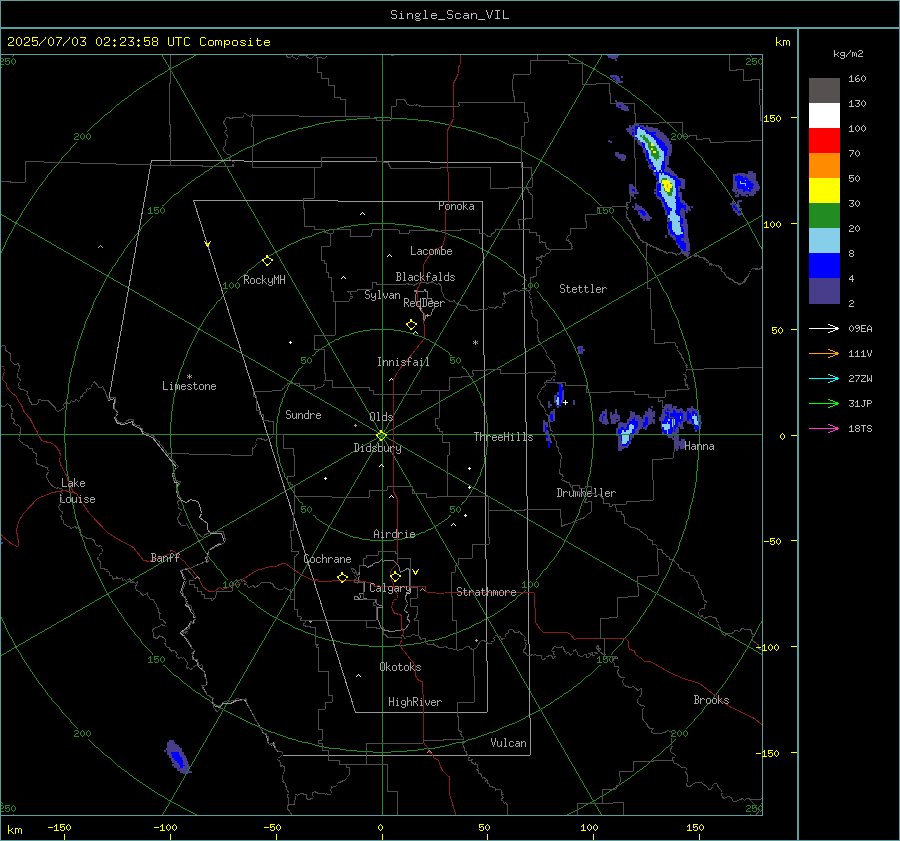
Task: Click the Okotoks town label
Action: [x=400, y=667]
